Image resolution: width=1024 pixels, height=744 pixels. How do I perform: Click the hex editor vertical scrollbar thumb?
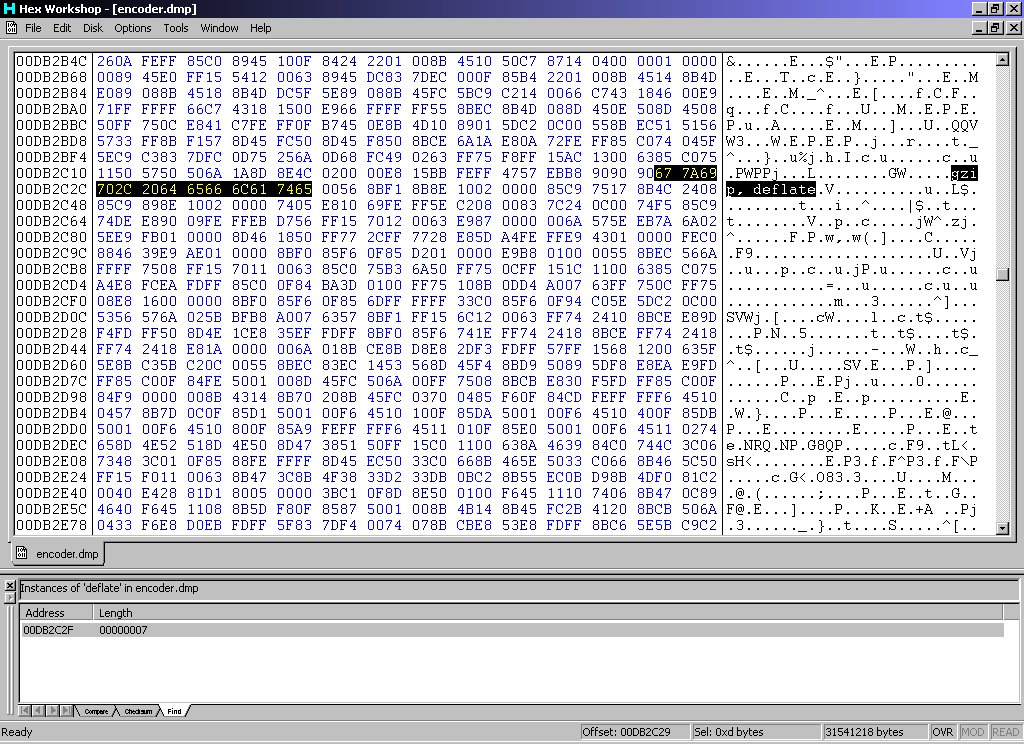pyautogui.click(x=1002, y=274)
